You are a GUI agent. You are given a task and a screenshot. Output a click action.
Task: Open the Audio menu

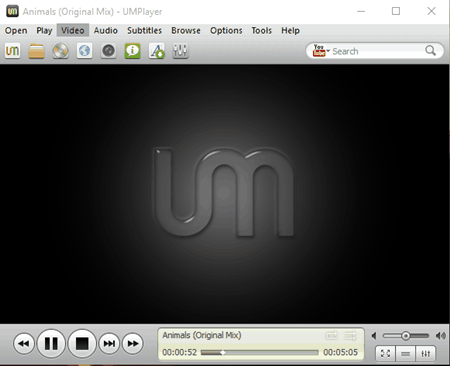coord(106,31)
